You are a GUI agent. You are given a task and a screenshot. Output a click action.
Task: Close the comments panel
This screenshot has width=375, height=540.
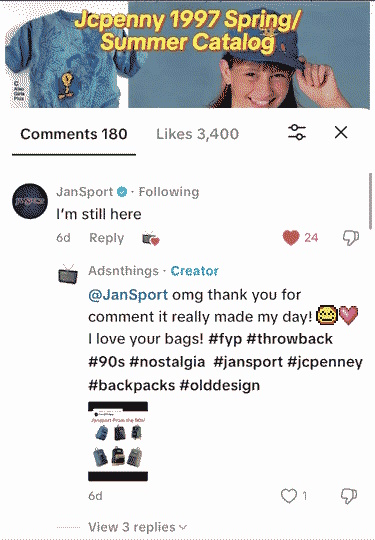click(x=341, y=132)
